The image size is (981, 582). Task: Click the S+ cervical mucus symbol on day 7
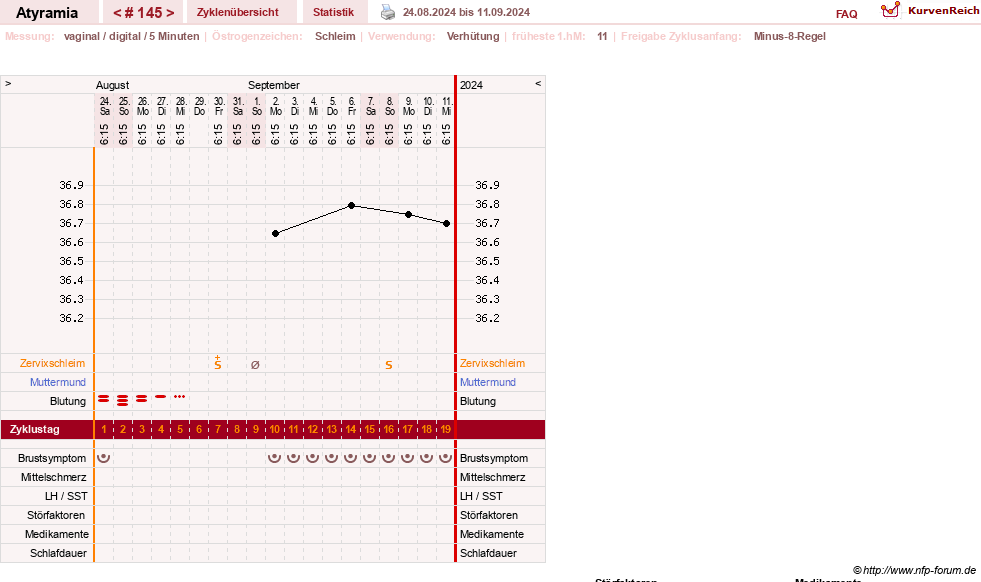click(x=218, y=363)
